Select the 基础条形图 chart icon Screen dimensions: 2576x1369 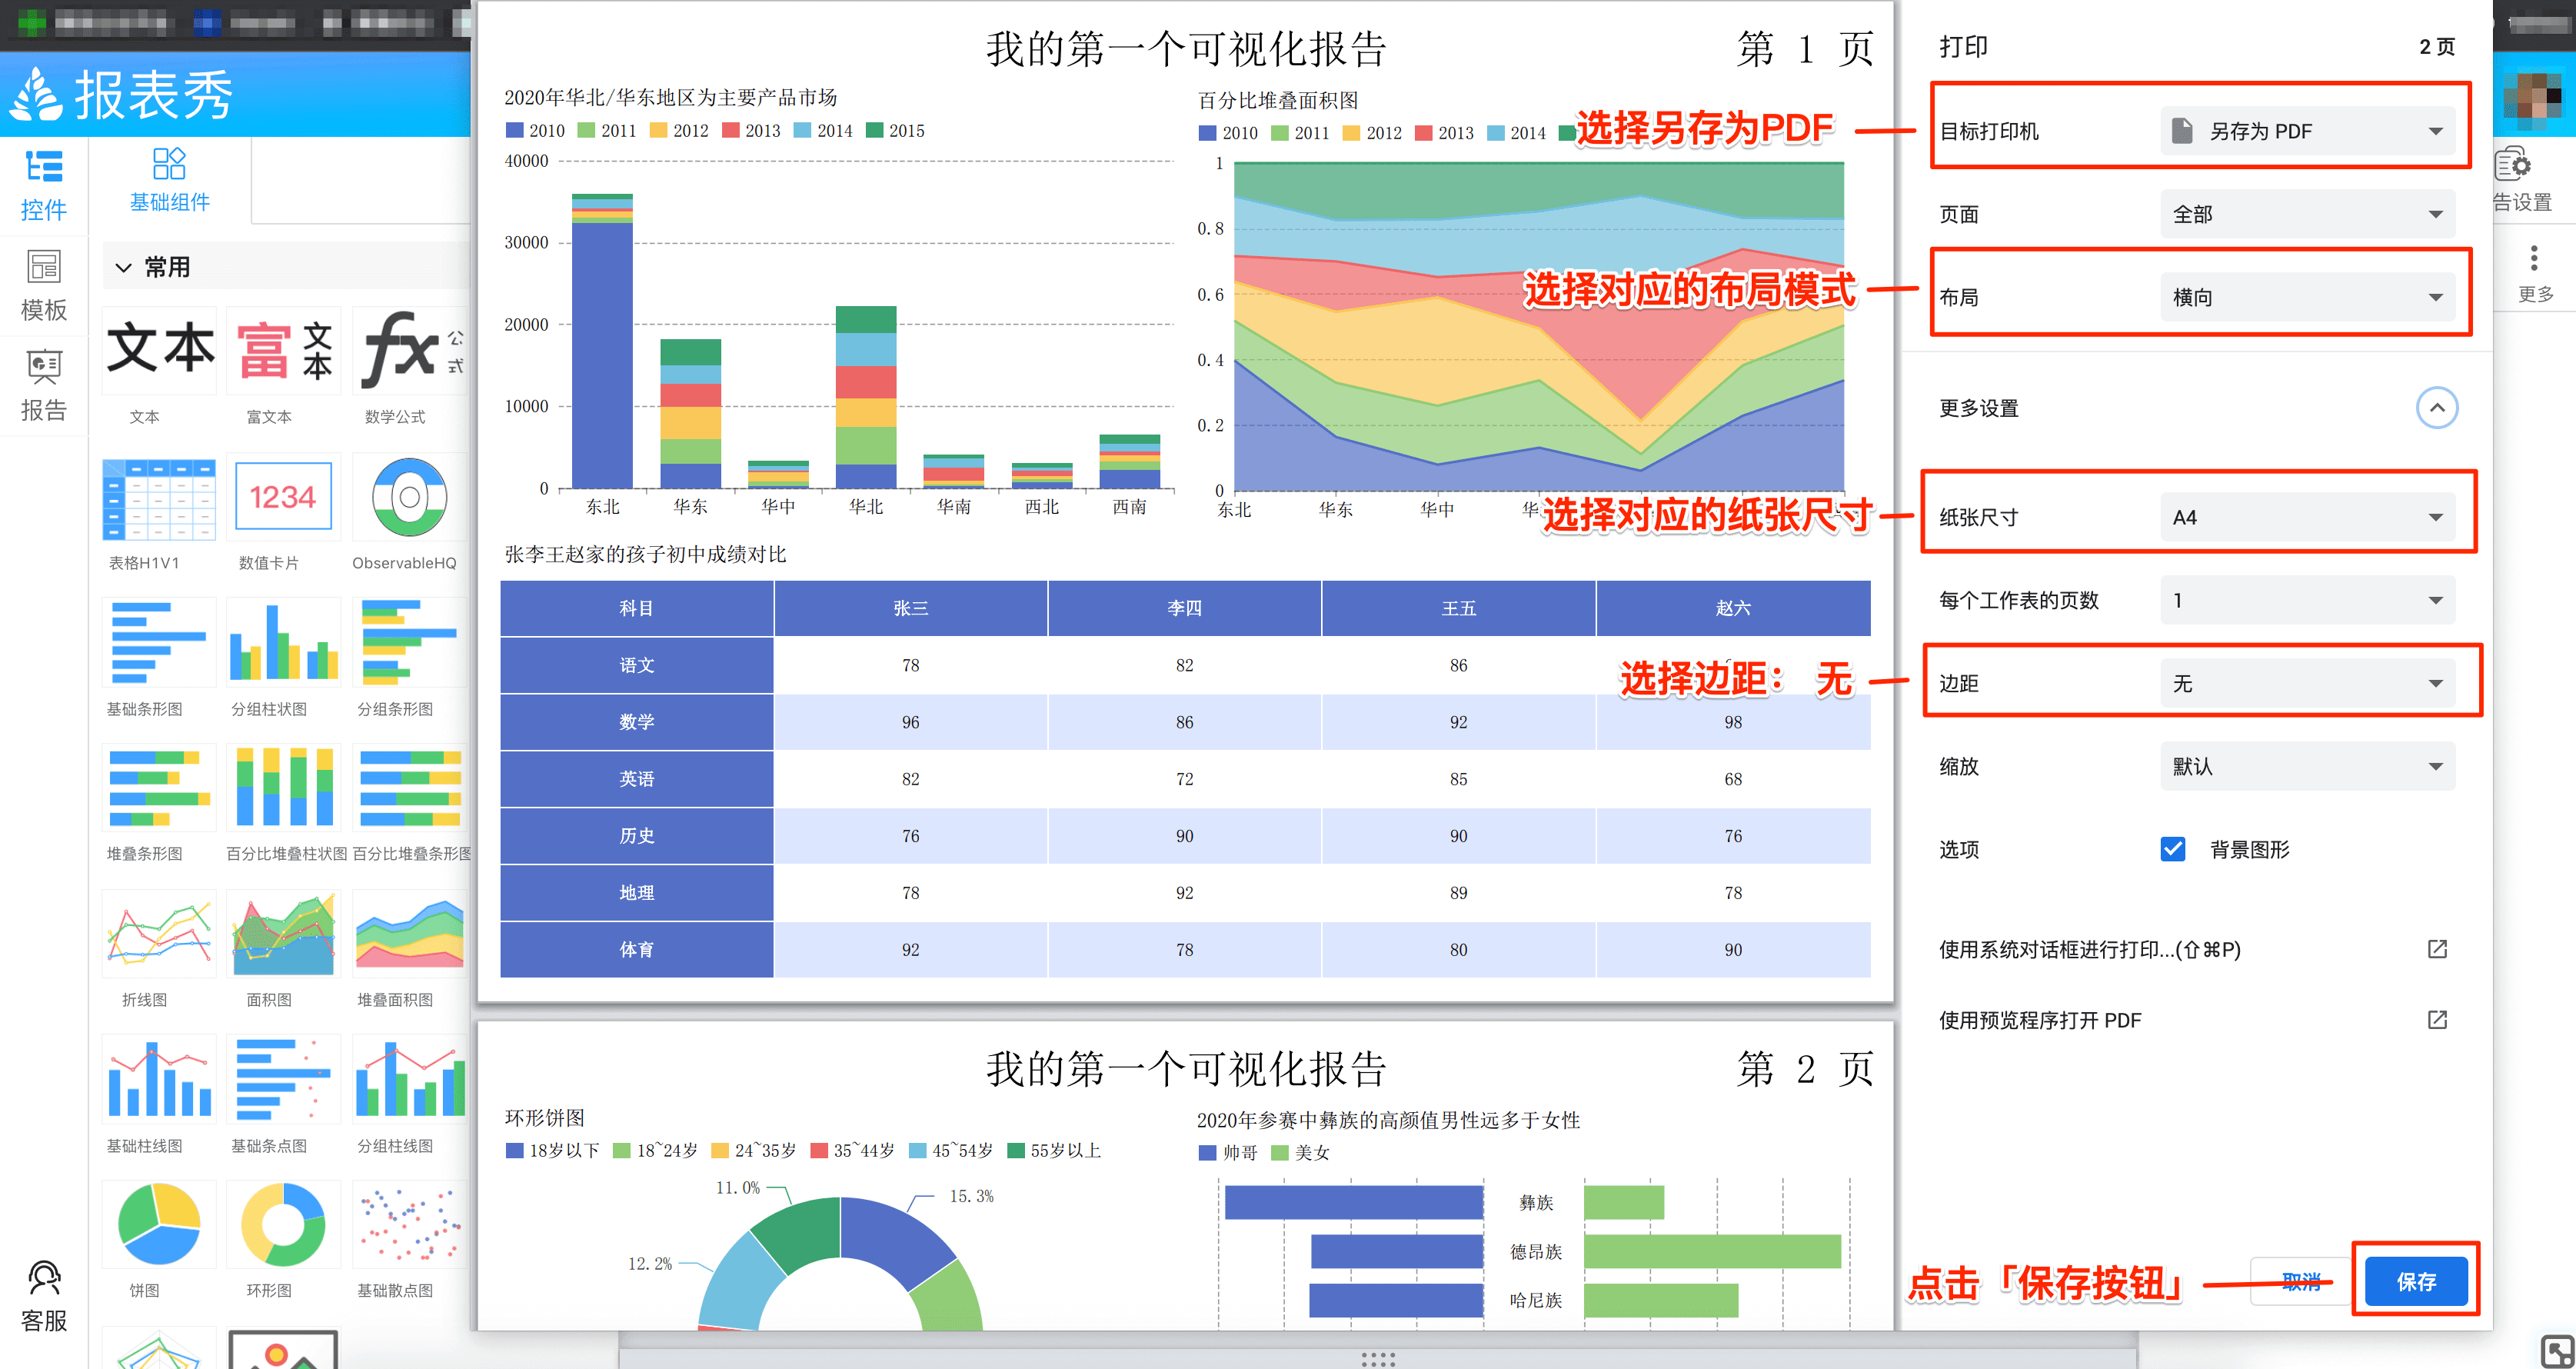160,642
